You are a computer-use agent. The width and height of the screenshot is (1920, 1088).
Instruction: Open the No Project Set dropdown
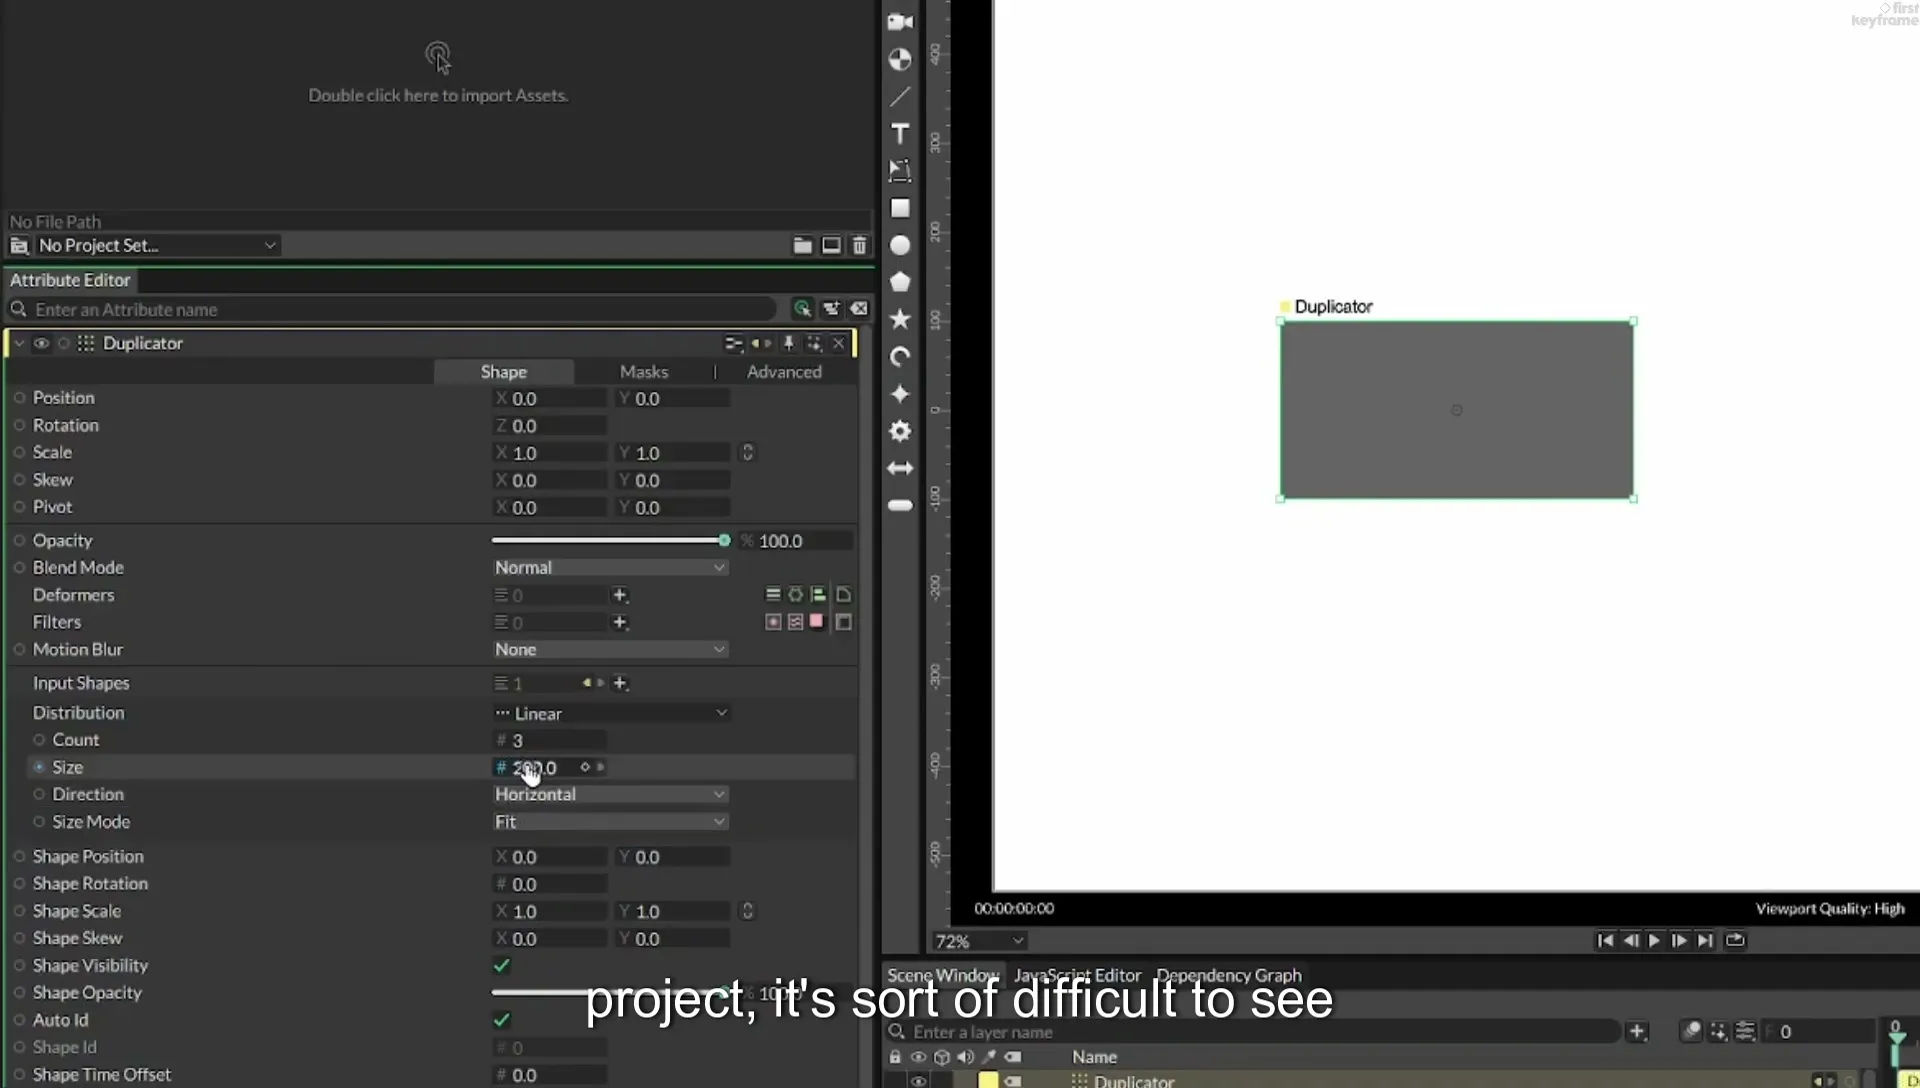click(156, 245)
